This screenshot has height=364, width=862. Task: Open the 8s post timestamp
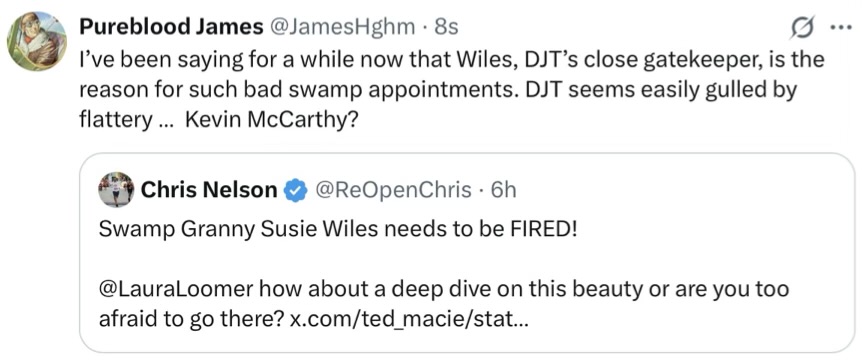[446, 27]
